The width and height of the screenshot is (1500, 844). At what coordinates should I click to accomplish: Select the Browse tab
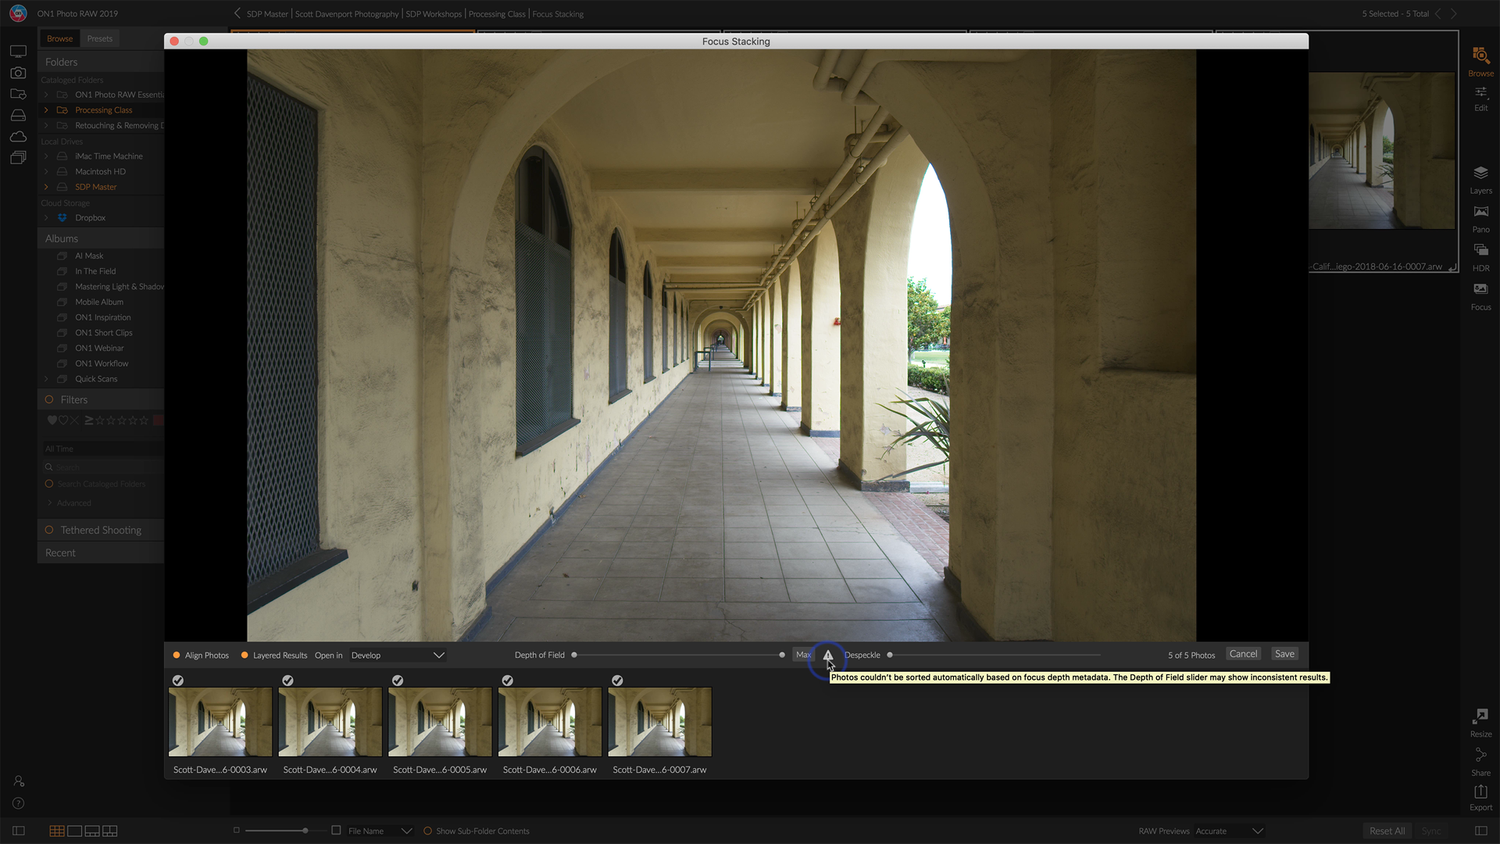[x=58, y=38]
